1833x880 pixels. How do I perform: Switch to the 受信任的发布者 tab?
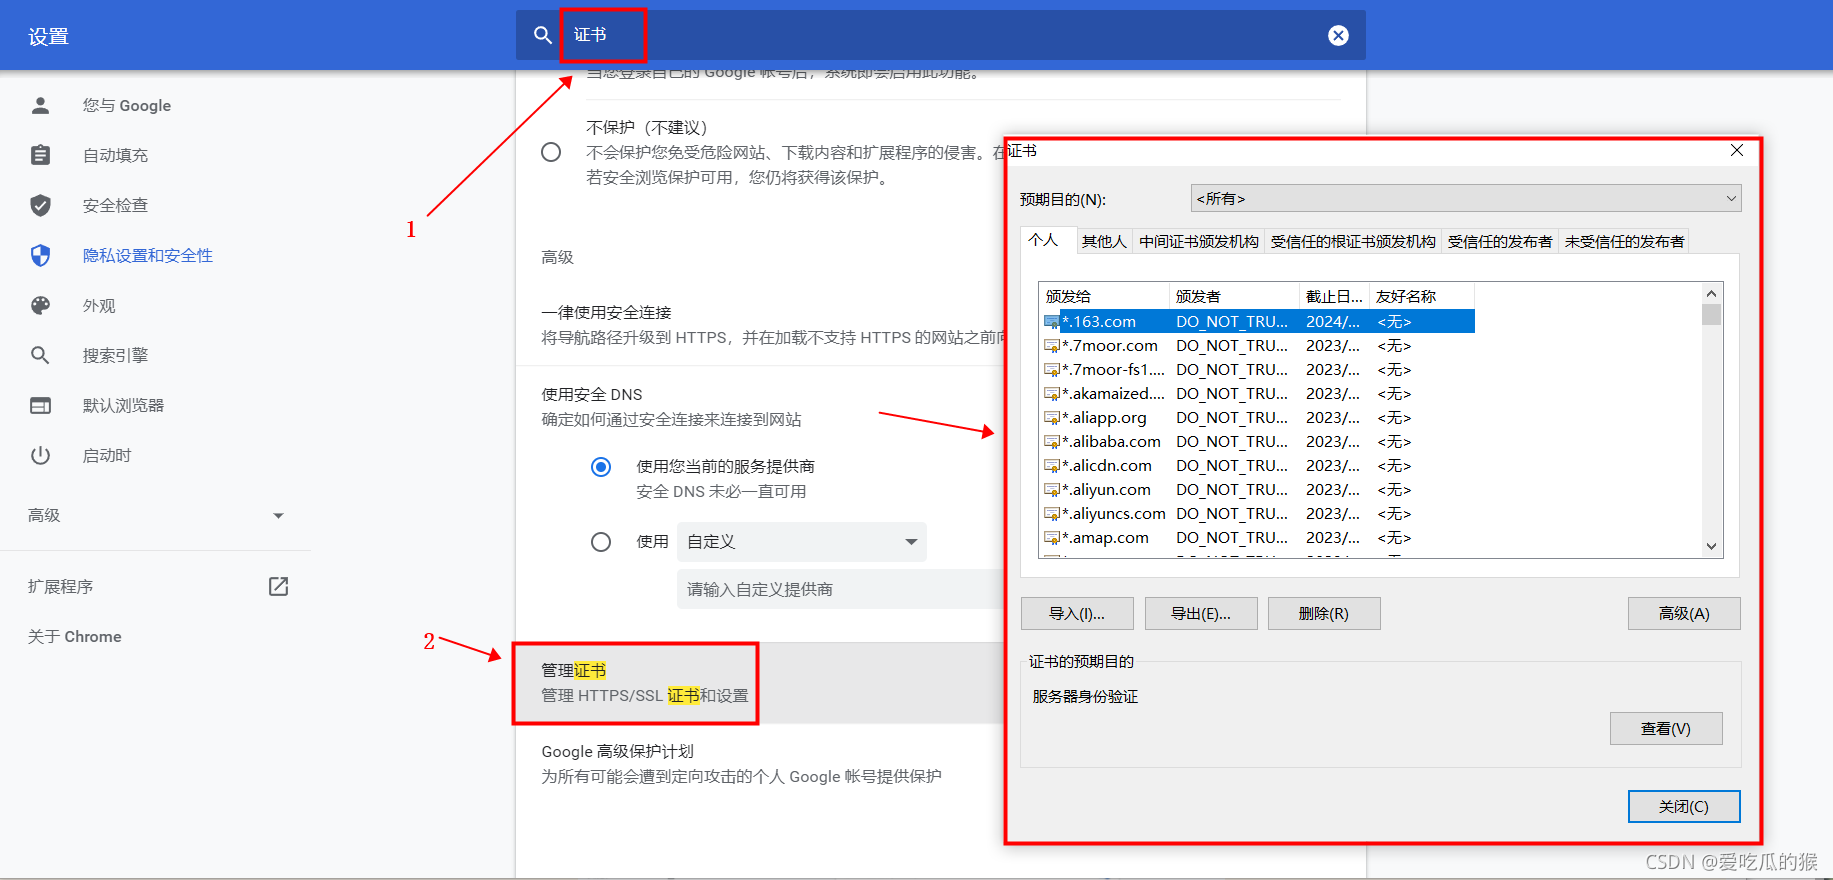tap(1500, 241)
